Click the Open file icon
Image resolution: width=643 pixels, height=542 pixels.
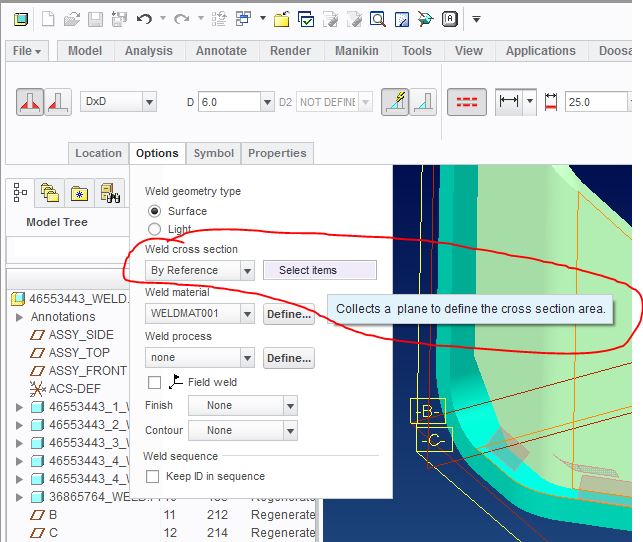coord(72,19)
